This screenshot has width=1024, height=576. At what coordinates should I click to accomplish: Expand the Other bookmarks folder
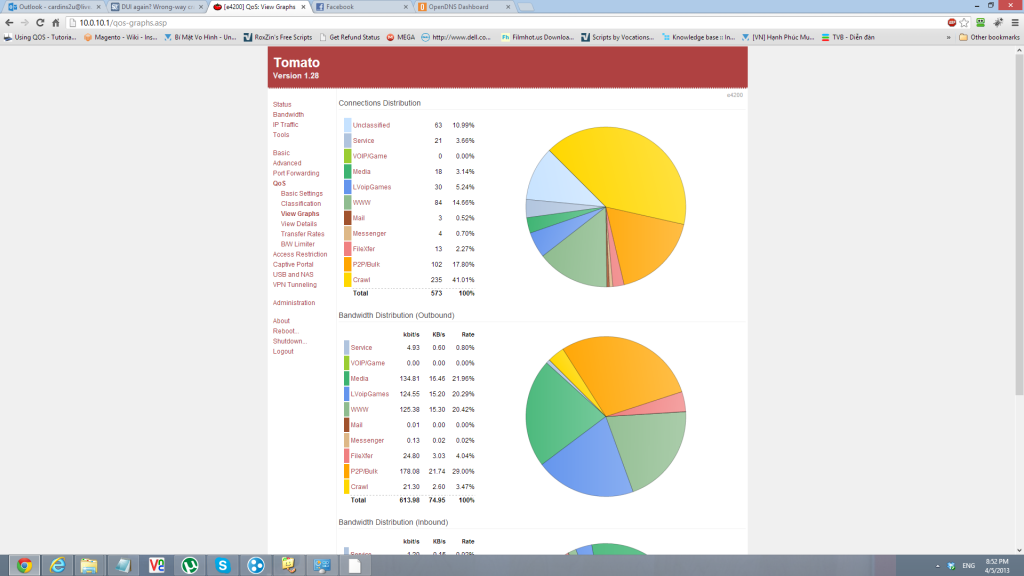coord(987,37)
